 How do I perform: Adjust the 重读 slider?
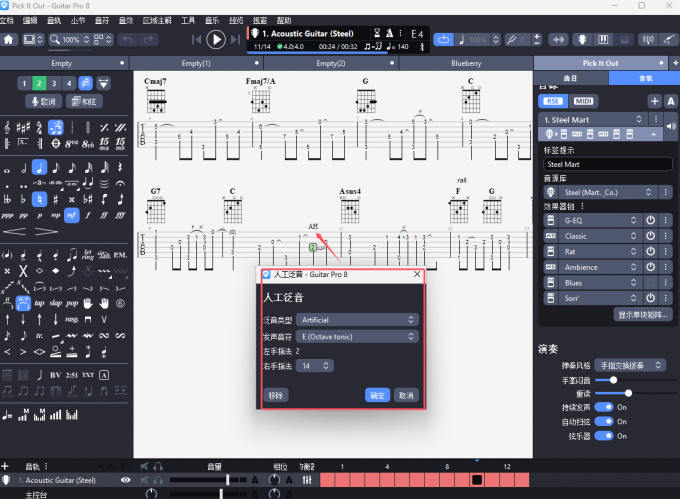[x=628, y=393]
